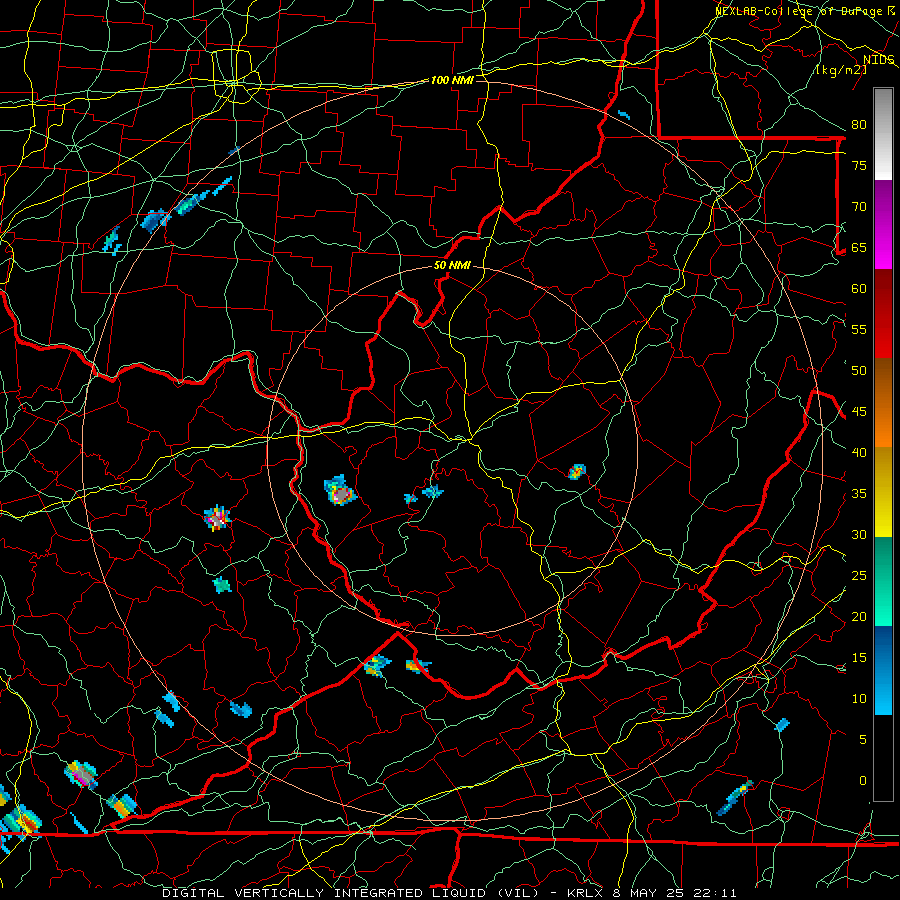Select the 75 value on the color scale

point(859,165)
